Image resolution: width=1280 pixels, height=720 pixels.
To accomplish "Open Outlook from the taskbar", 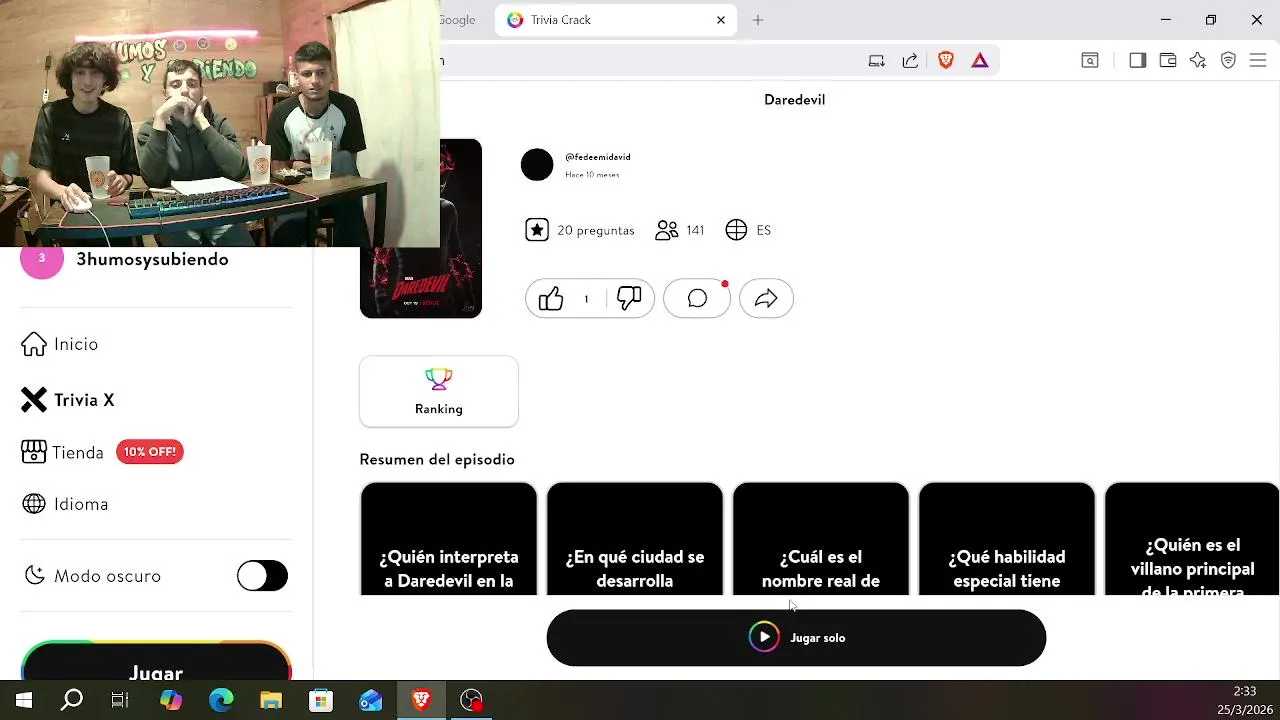I will (x=371, y=700).
